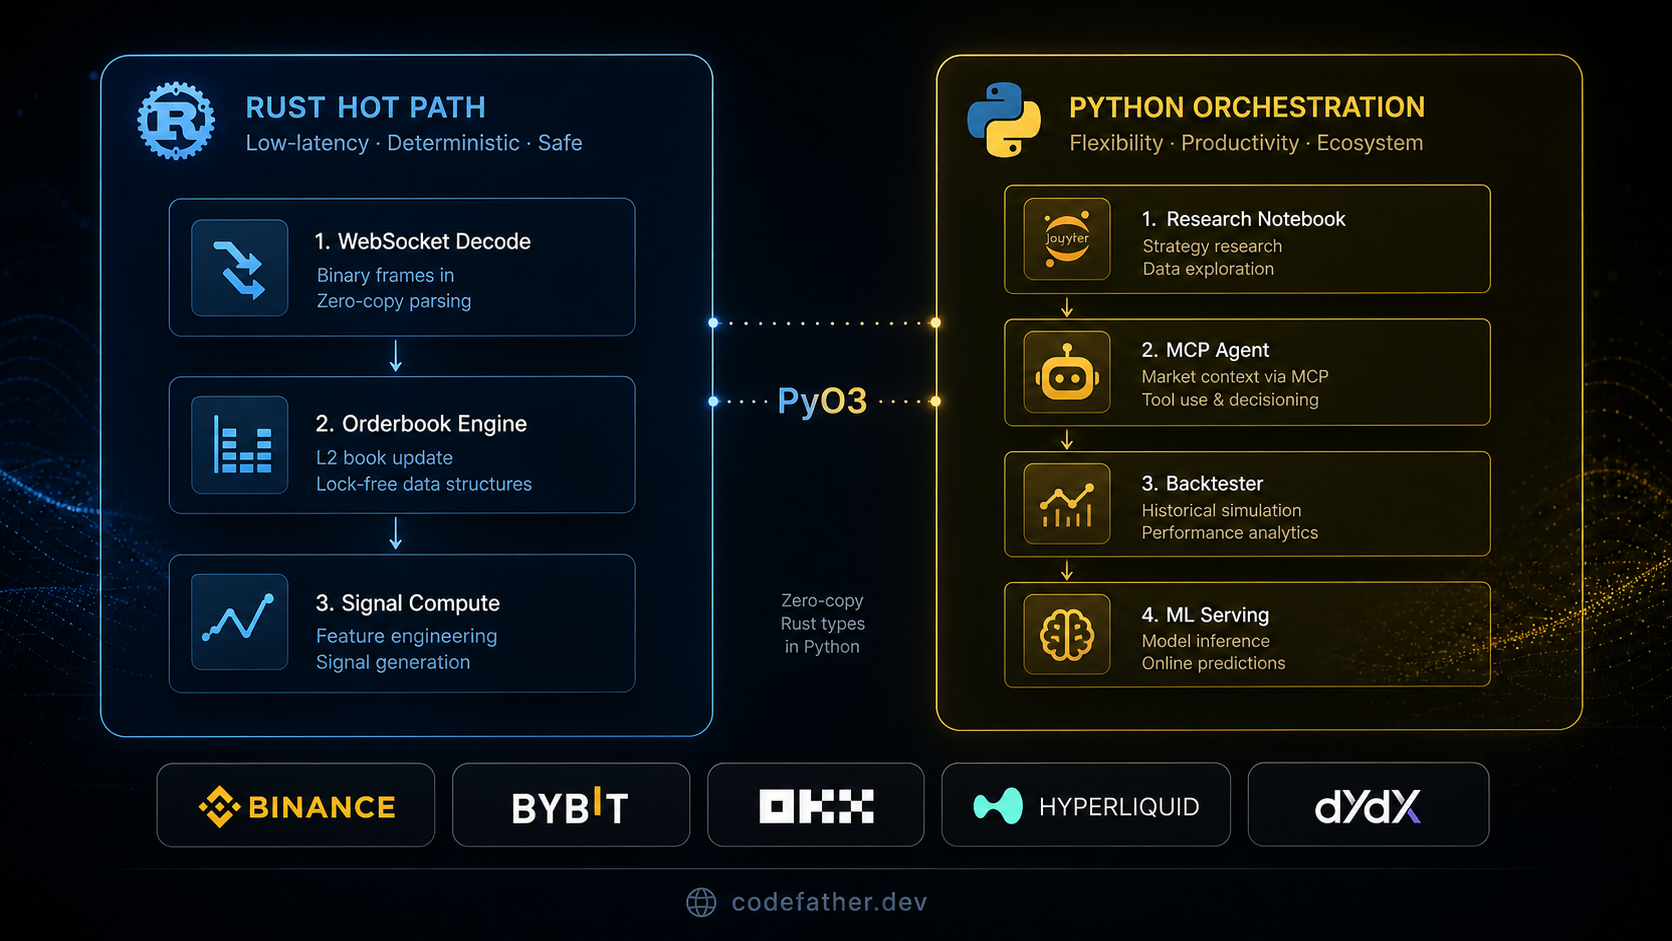This screenshot has height=941, width=1672.
Task: Click the 'Model inference' text
Action: pos(1206,641)
